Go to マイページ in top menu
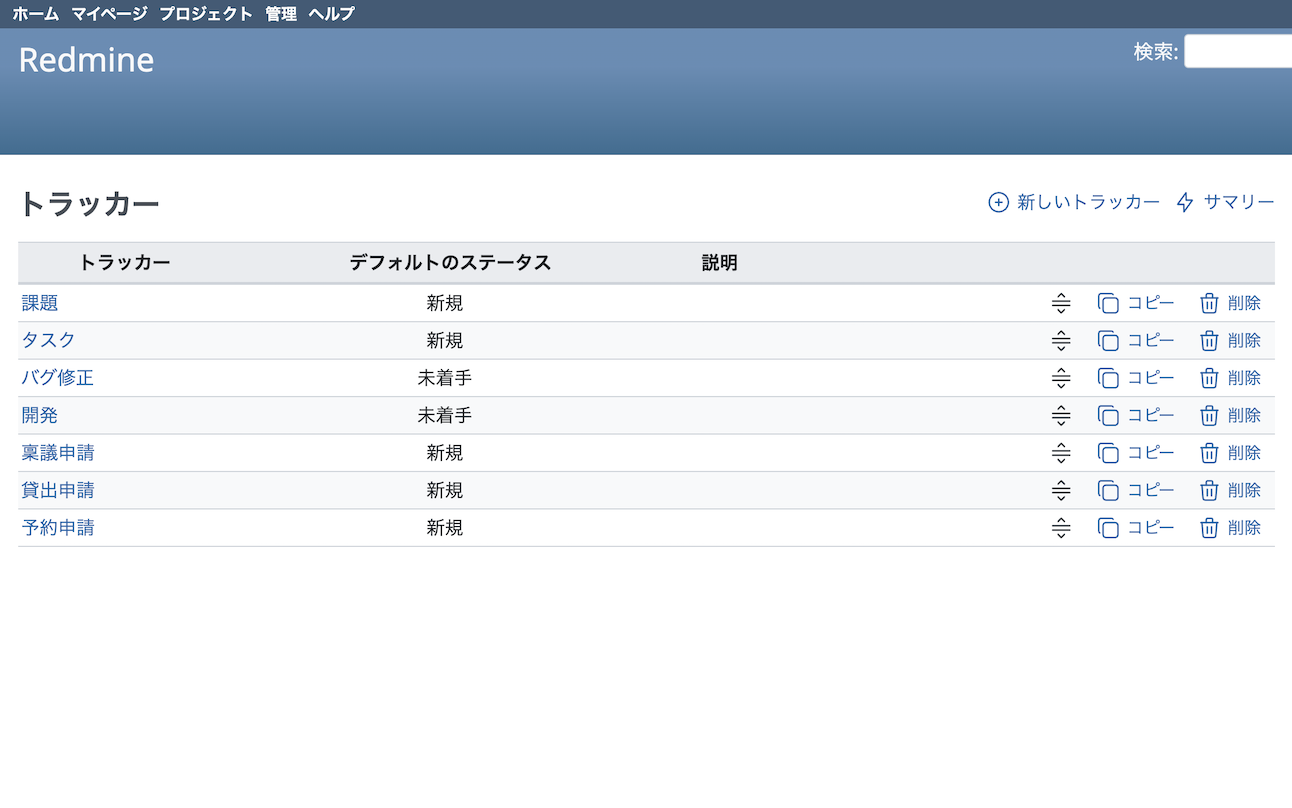This screenshot has width=1292, height=808. [x=109, y=14]
